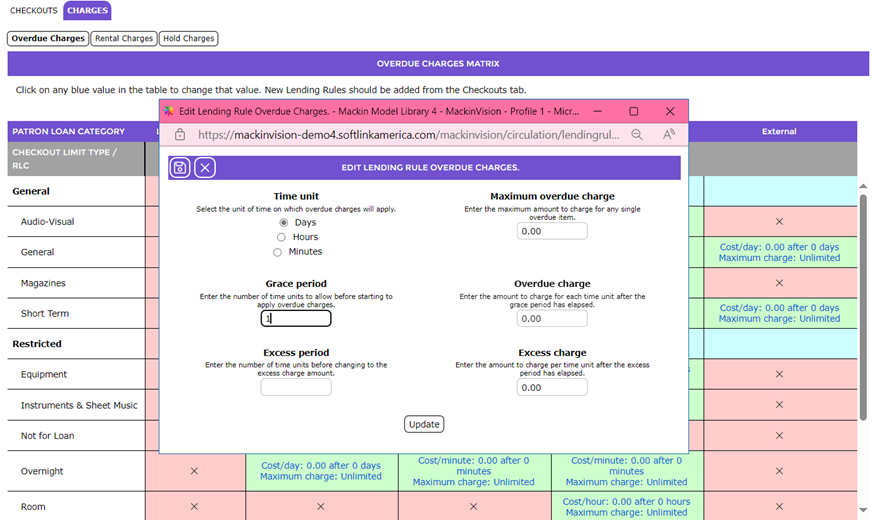The height and width of the screenshot is (520, 875).
Task: Click the Excess period input field
Action: [296, 387]
